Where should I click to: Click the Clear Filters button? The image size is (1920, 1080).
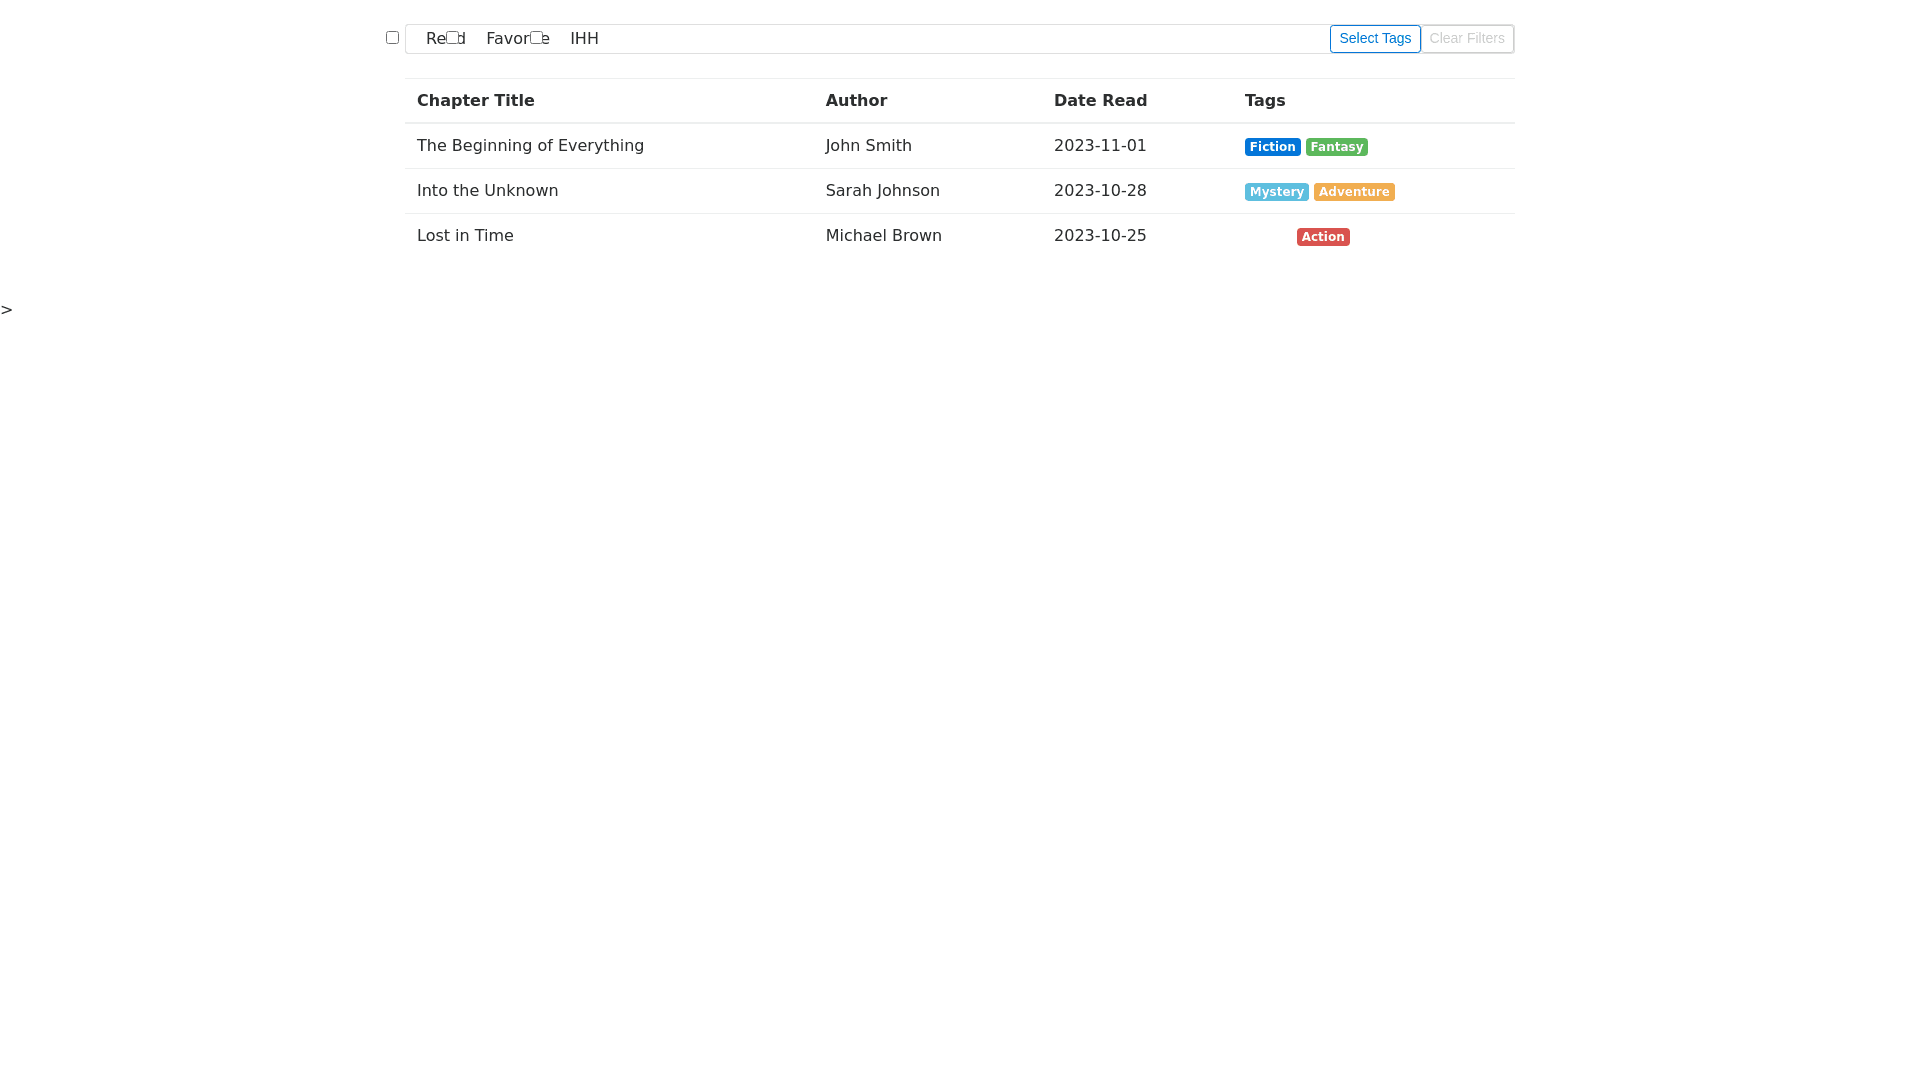(x=1466, y=39)
